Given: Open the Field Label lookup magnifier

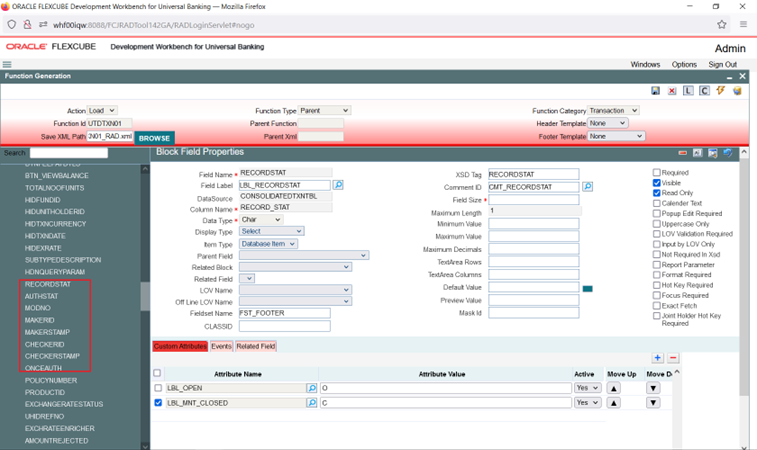Looking at the screenshot, I should pos(338,185).
